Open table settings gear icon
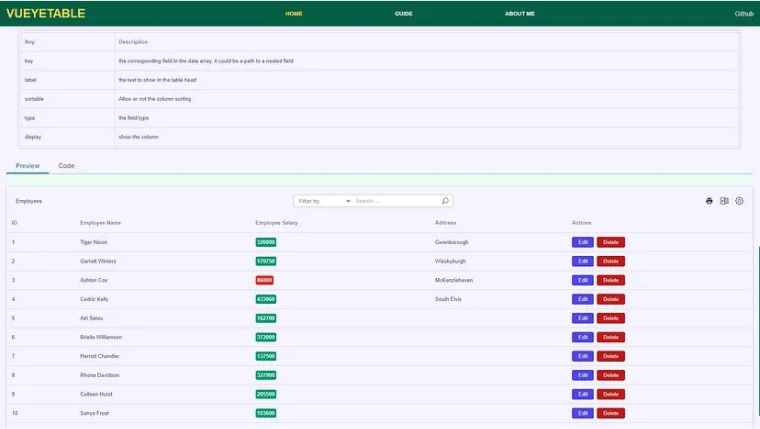760x429 pixels. (x=739, y=201)
